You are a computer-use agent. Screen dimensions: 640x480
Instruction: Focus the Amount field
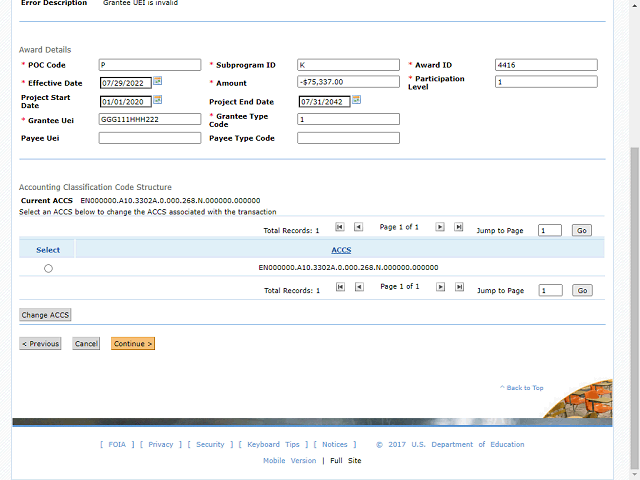tap(349, 82)
